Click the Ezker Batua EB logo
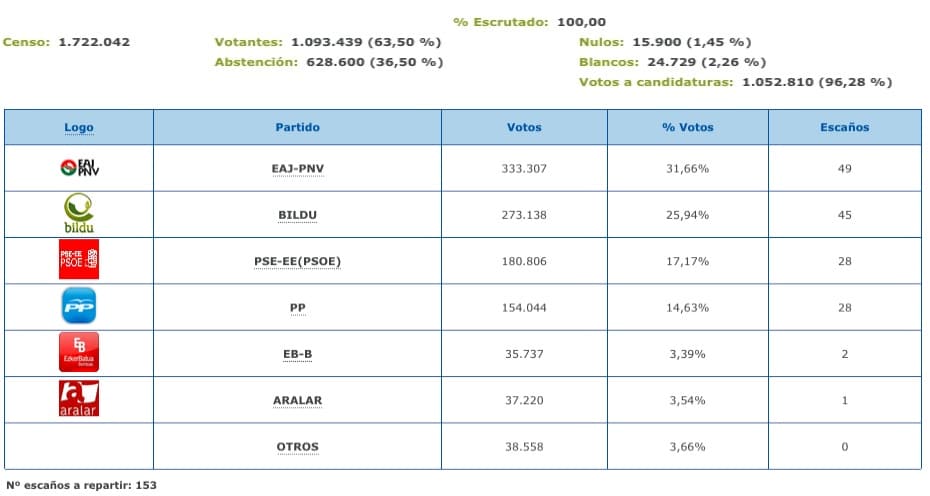Viewport: 930px width, 496px height. [79, 353]
